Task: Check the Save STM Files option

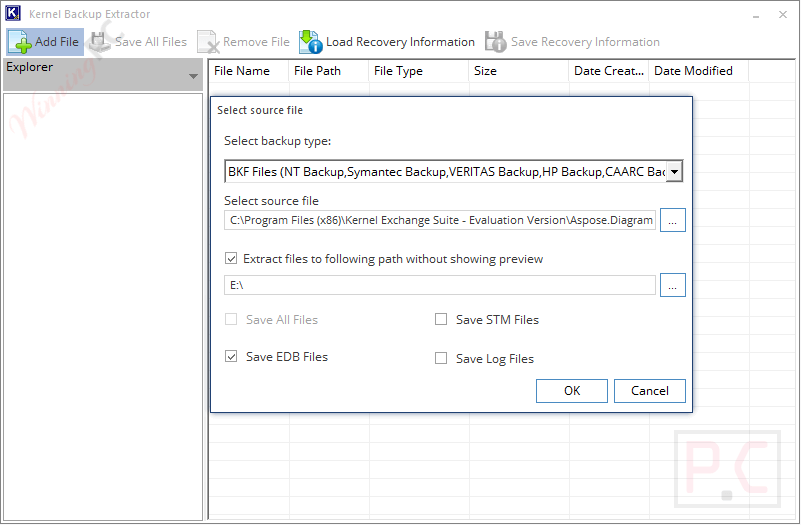Action: 441,319
